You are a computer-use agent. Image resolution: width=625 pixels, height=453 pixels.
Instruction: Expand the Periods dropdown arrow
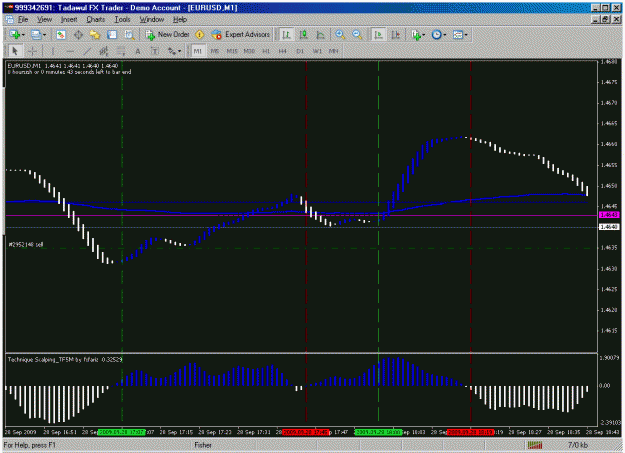pos(445,35)
